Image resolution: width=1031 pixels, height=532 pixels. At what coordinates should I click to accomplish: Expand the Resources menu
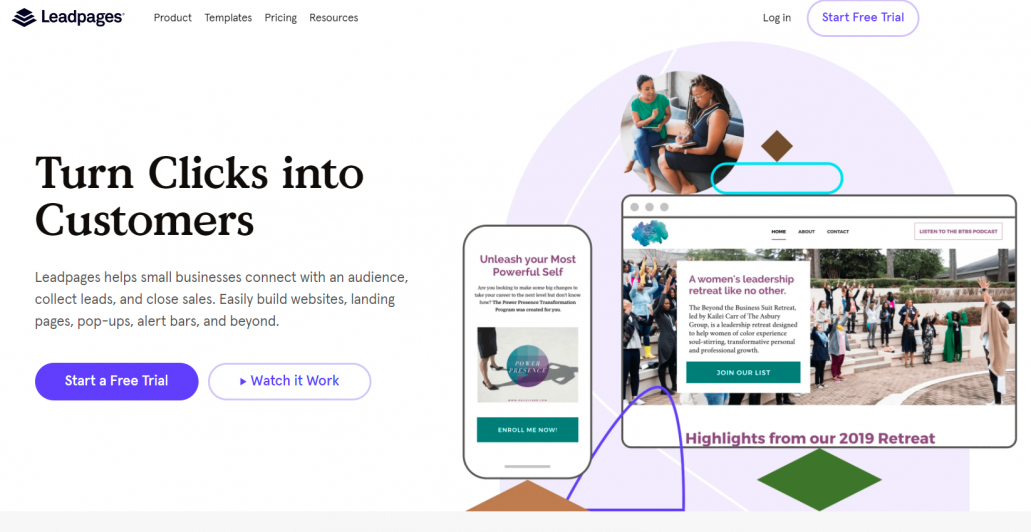point(333,18)
